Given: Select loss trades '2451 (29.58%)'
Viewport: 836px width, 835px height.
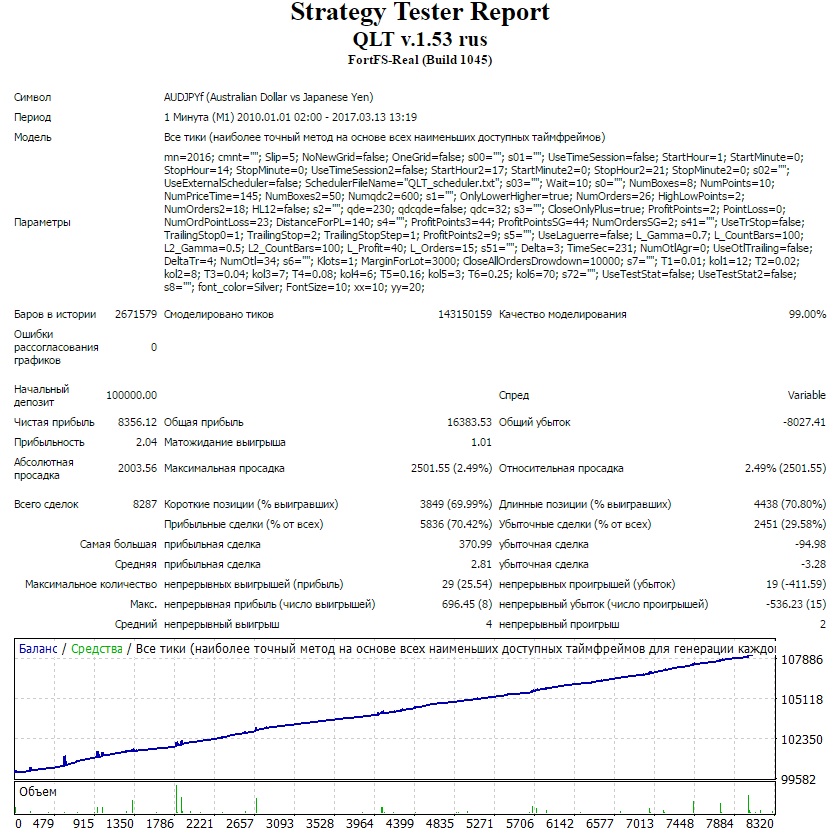Looking at the screenshot, I should point(790,524).
